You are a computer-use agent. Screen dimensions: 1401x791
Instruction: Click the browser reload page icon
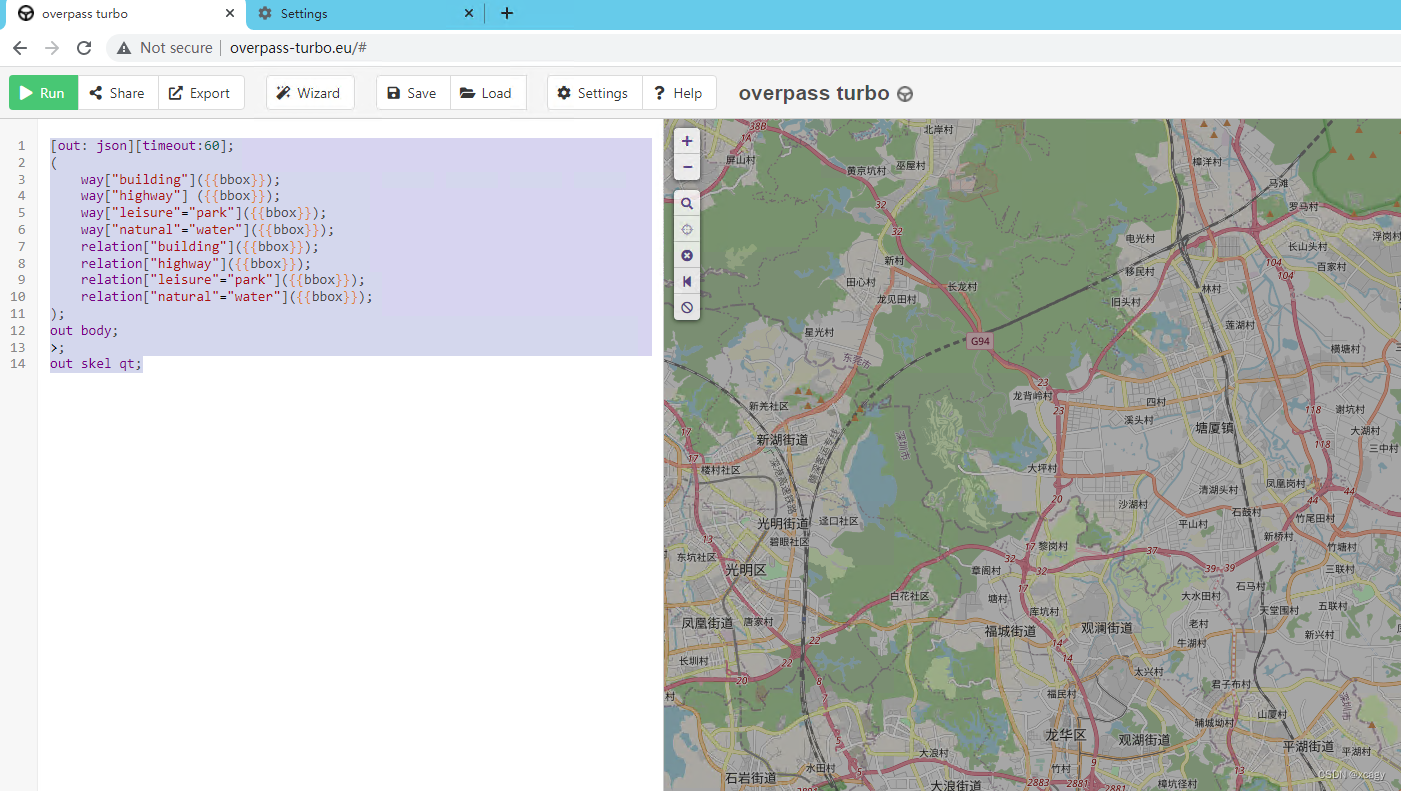point(84,47)
